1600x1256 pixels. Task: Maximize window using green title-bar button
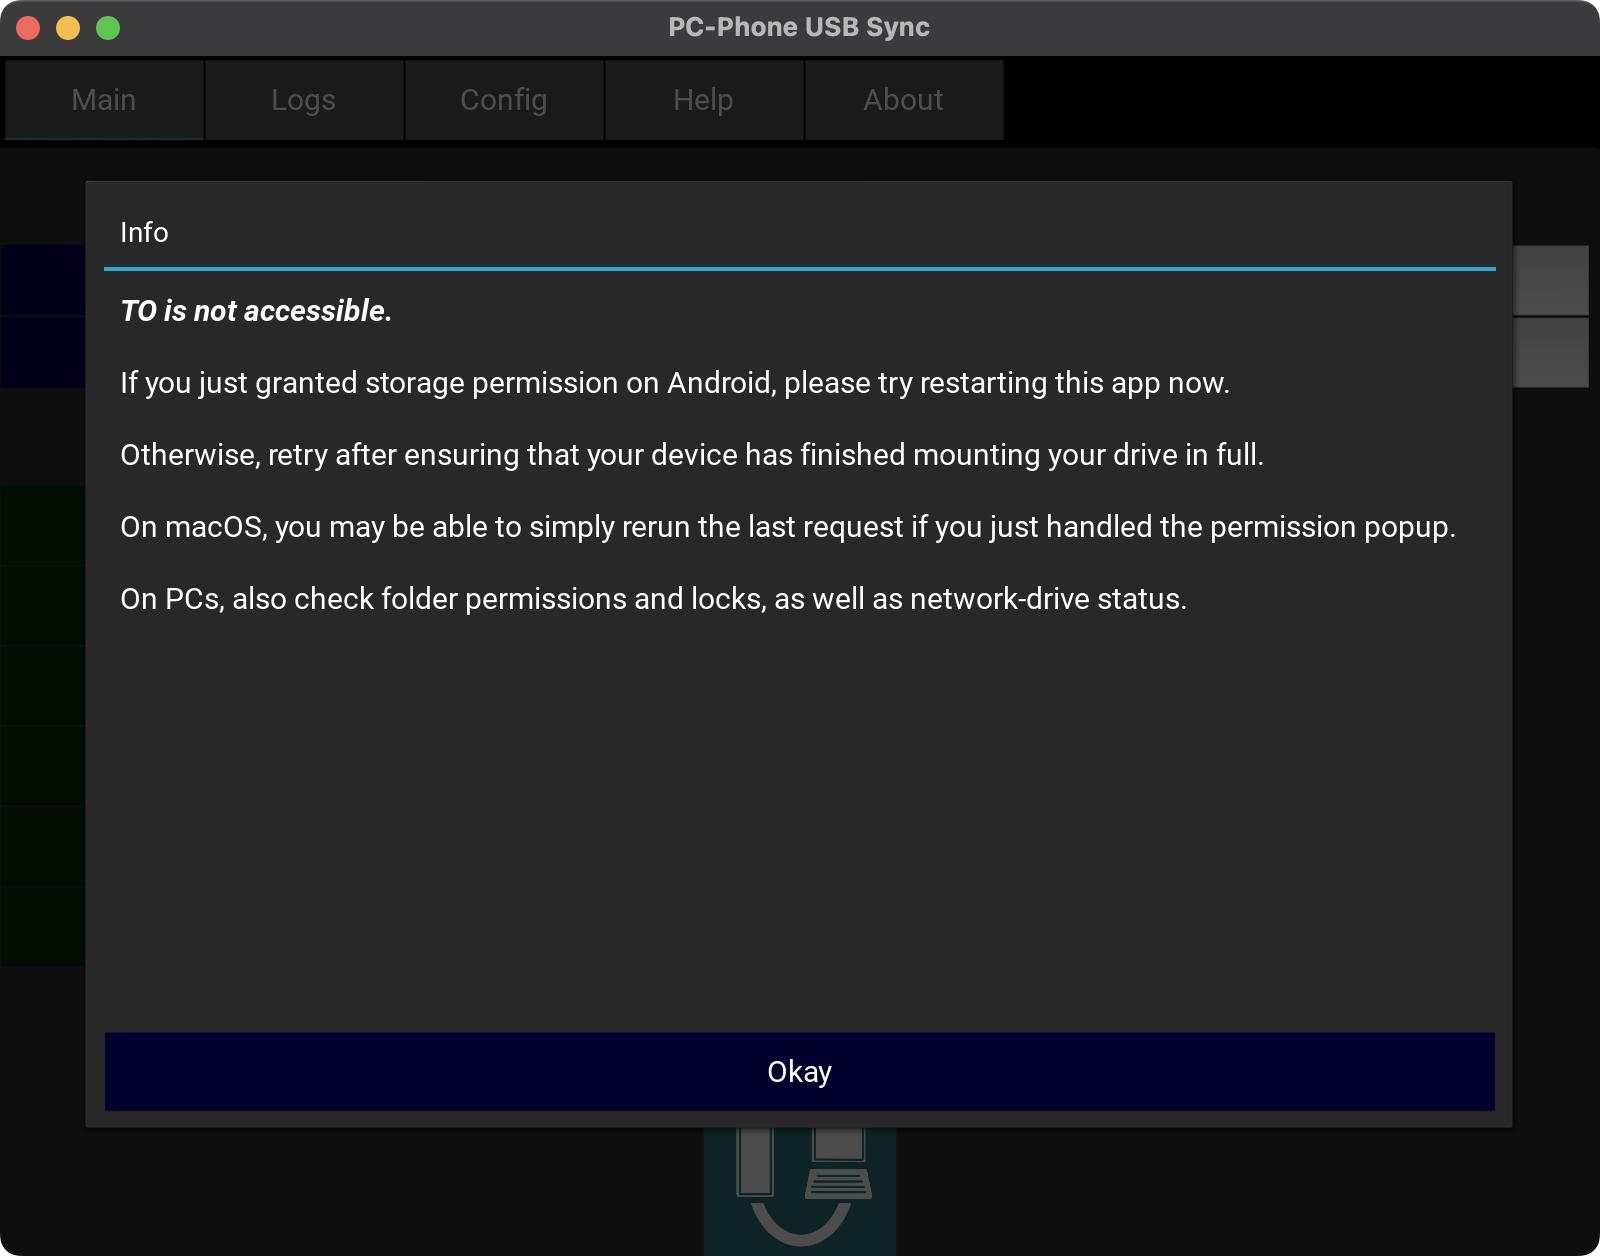point(108,28)
